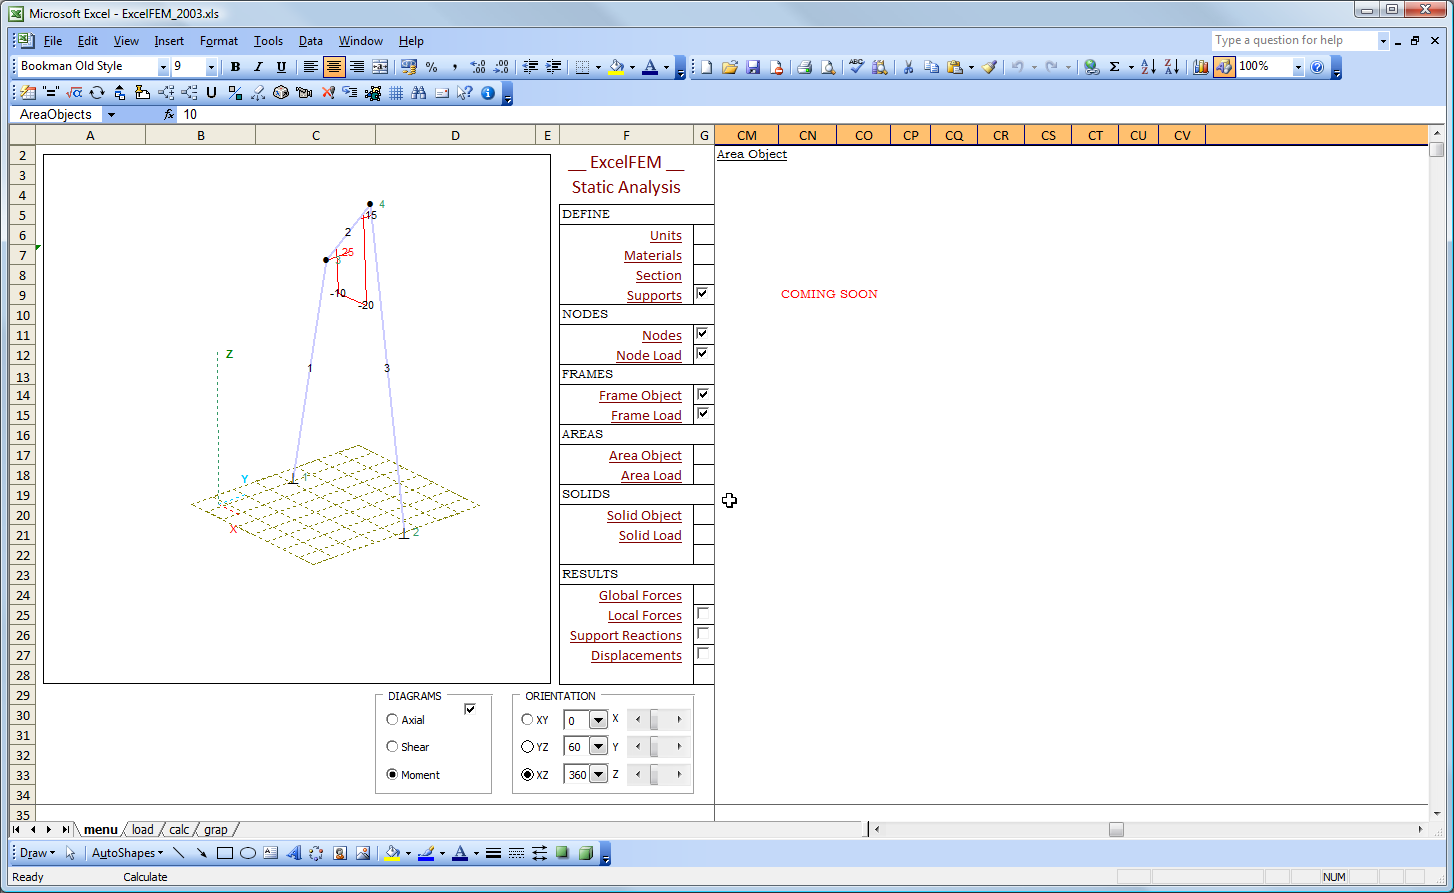The width and height of the screenshot is (1454, 893).
Task: Cut the selection
Action: pyautogui.click(x=908, y=67)
